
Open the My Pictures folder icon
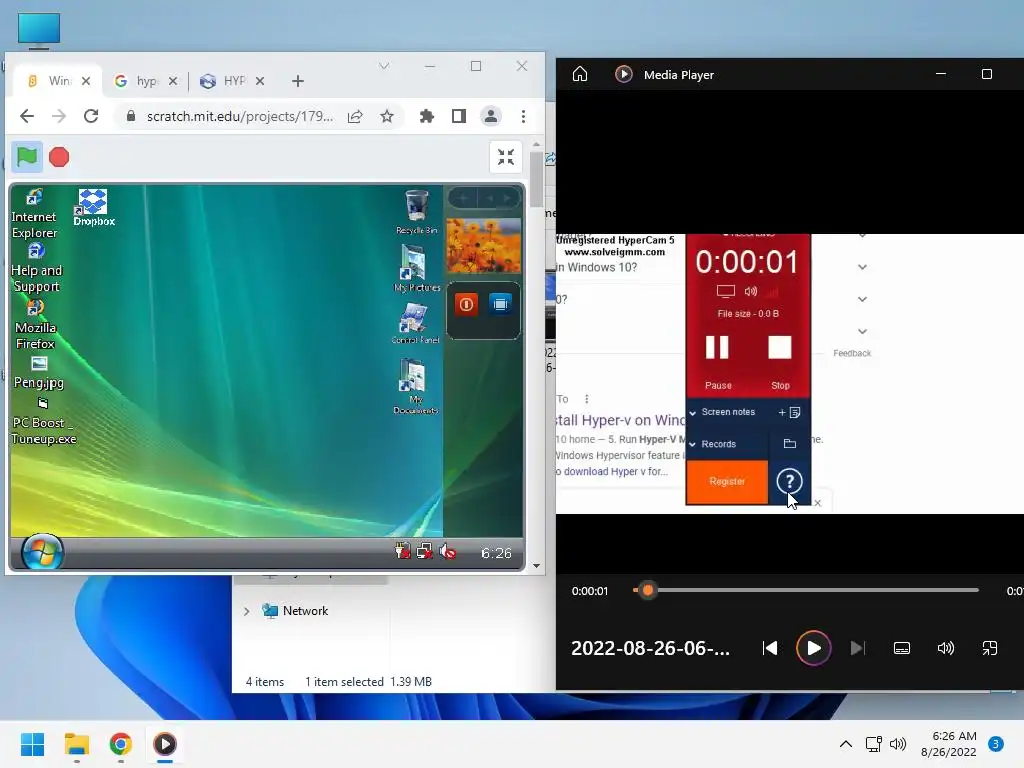(x=416, y=268)
